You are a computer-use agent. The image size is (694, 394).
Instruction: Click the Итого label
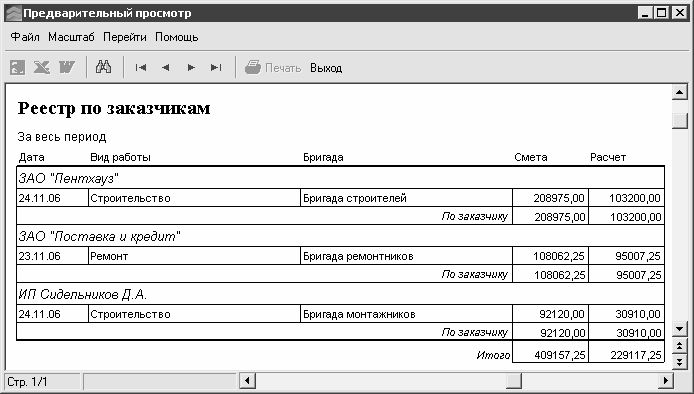tap(493, 355)
